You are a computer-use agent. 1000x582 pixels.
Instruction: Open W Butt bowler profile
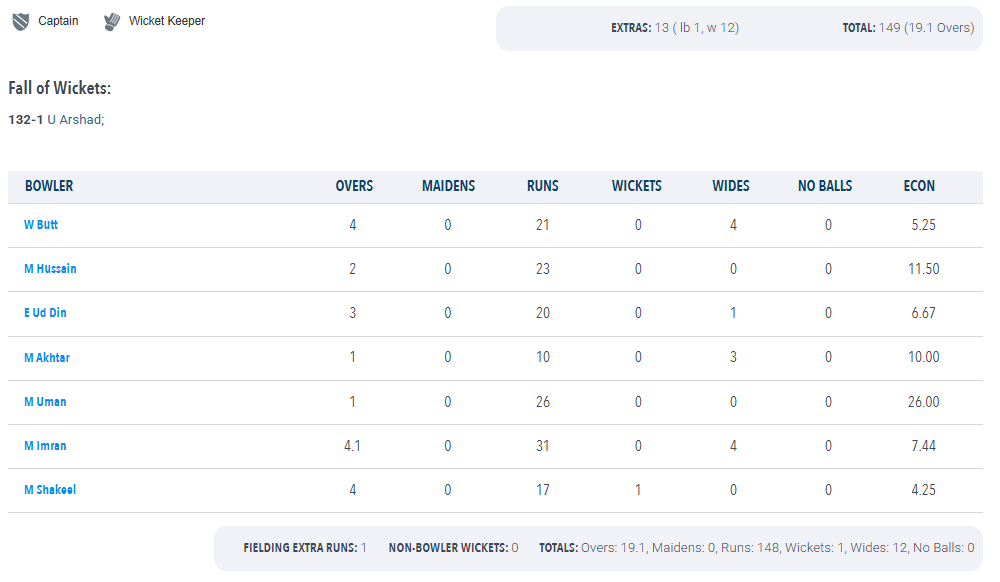point(41,225)
